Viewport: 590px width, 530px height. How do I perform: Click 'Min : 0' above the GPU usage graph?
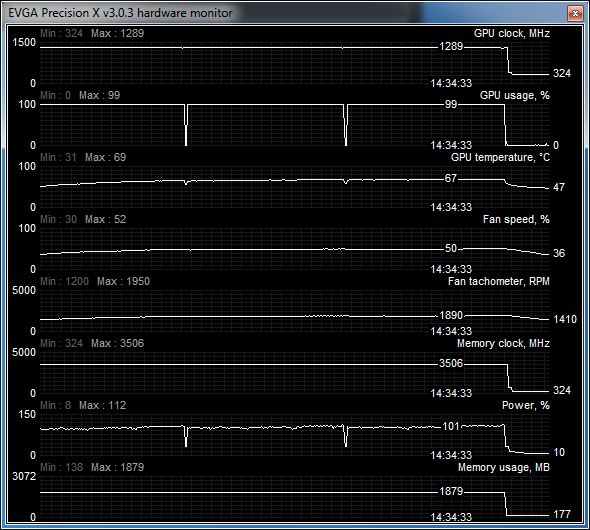[55, 96]
